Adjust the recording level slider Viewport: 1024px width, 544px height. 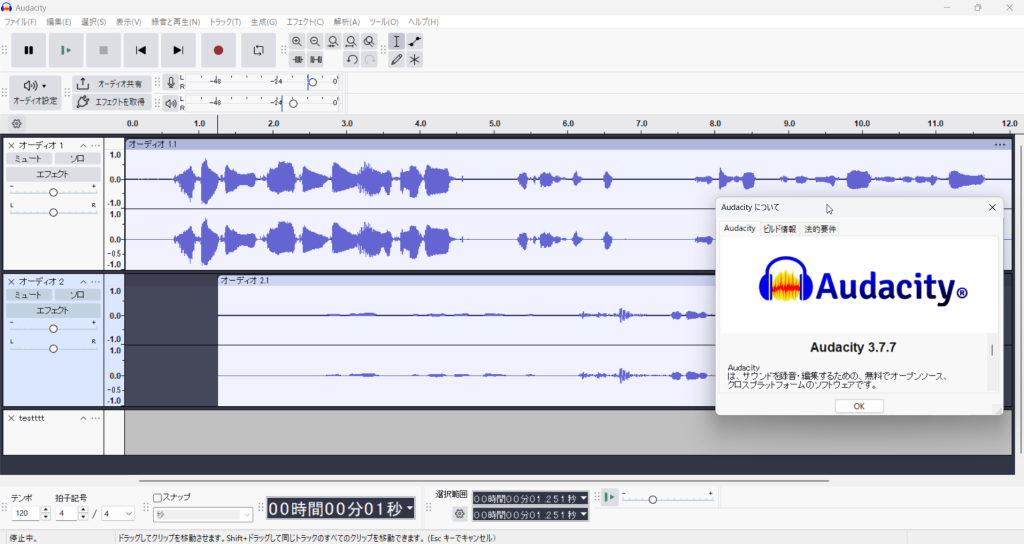pos(312,82)
